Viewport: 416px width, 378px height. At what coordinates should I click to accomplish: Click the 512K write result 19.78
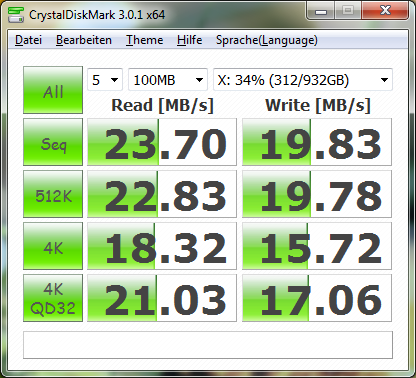[317, 194]
